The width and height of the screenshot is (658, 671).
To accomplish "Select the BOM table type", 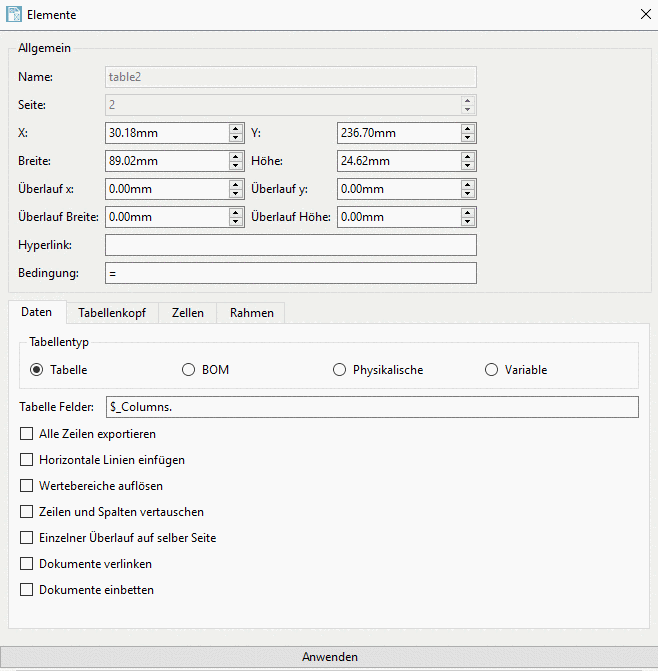I will click(188, 370).
